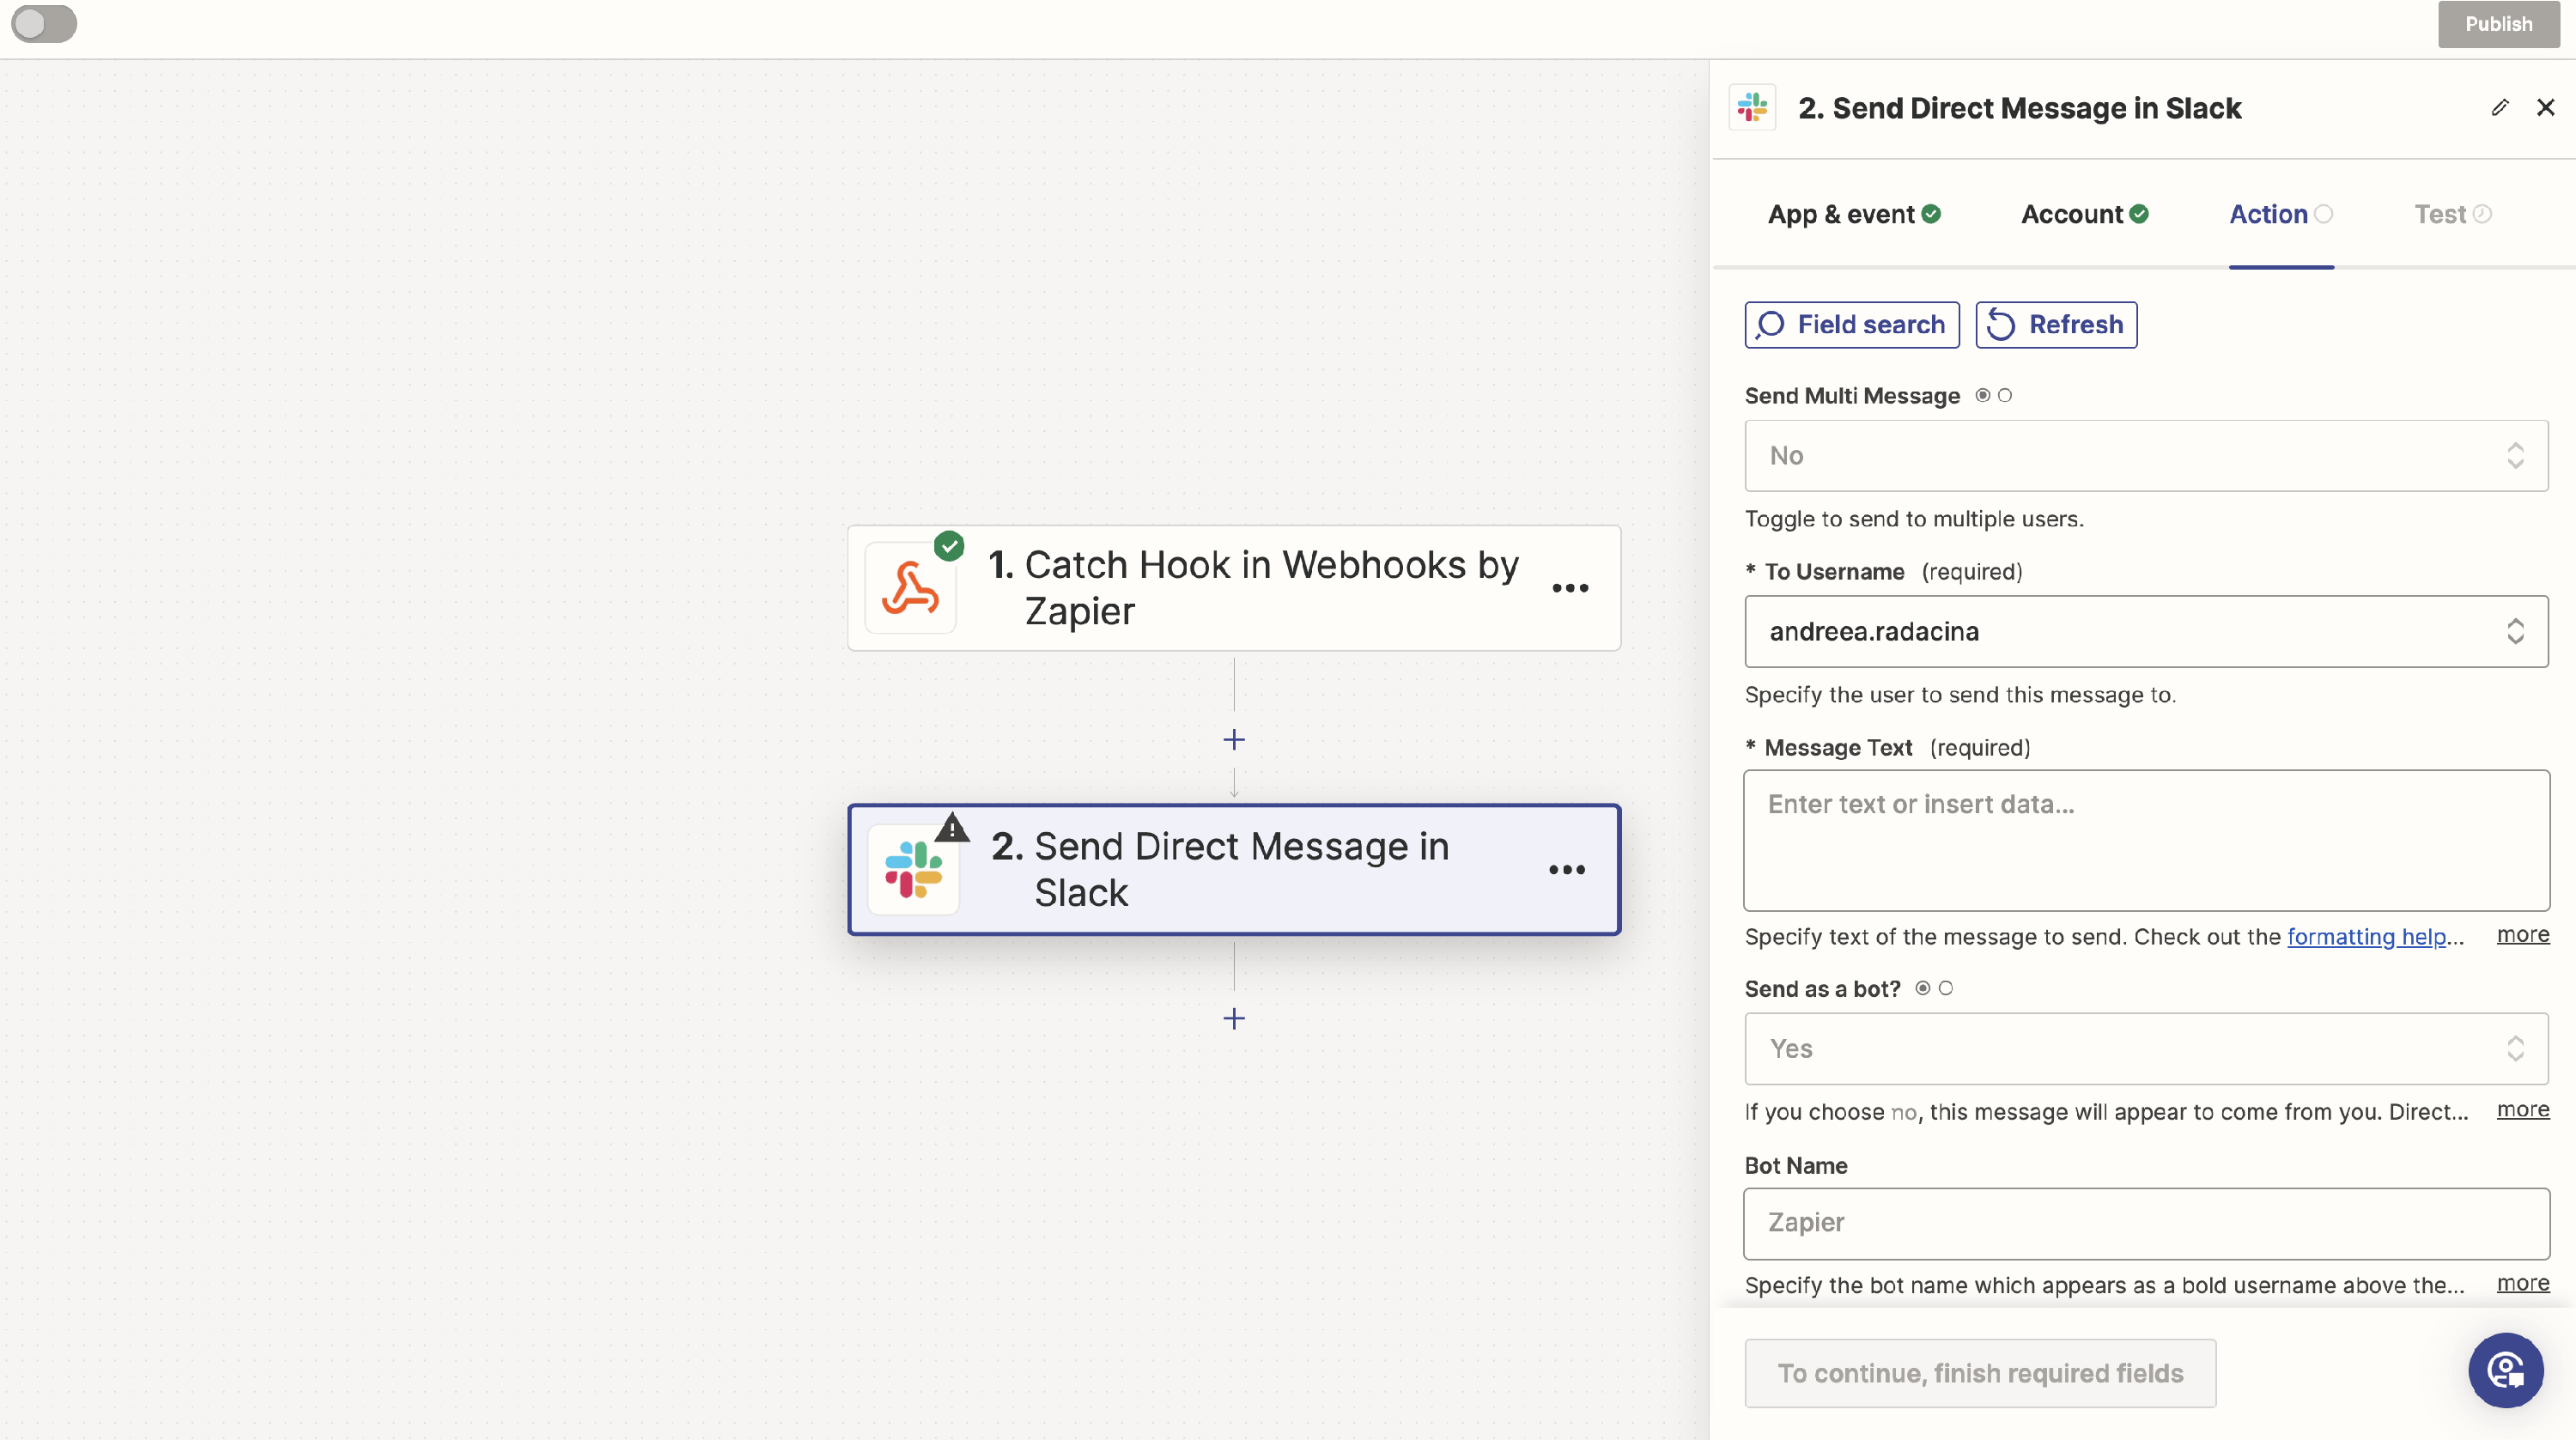Open three-dot menu on Slack message step
Image resolution: width=2576 pixels, height=1440 pixels.
pyautogui.click(x=1567, y=869)
